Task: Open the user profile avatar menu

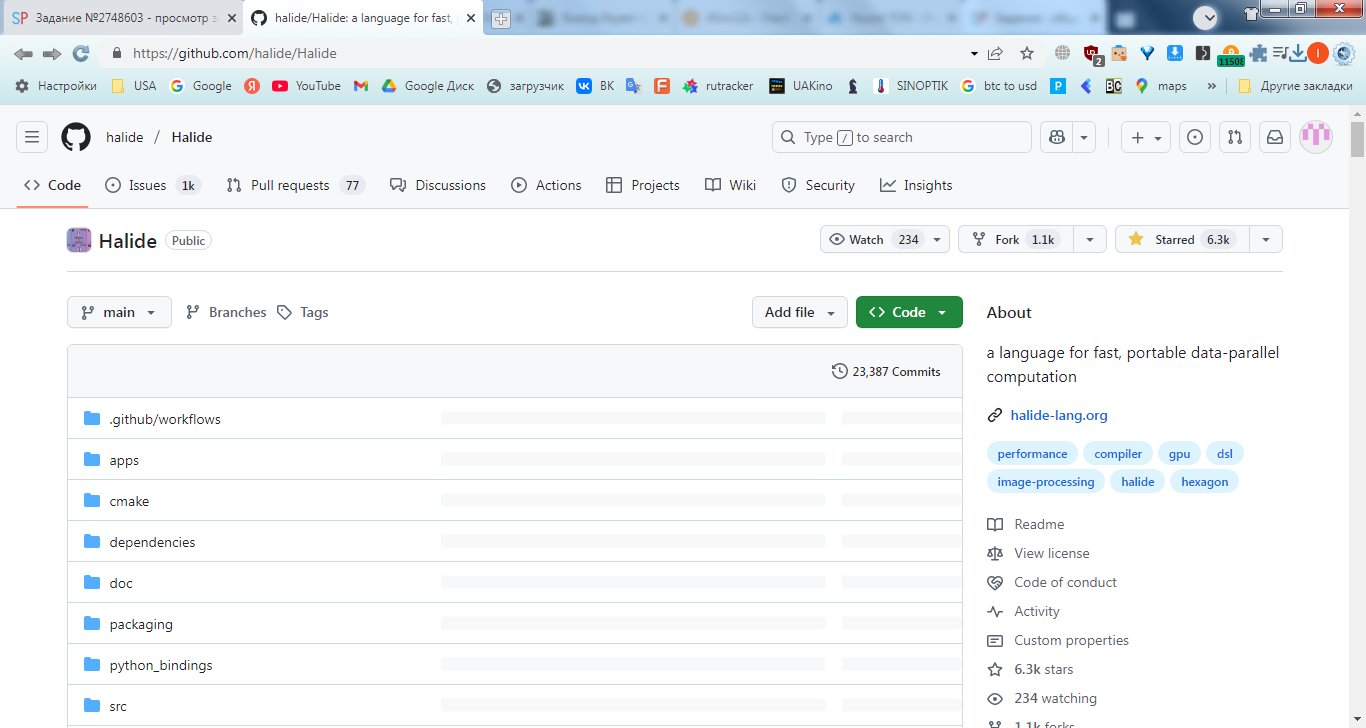Action: [x=1316, y=137]
